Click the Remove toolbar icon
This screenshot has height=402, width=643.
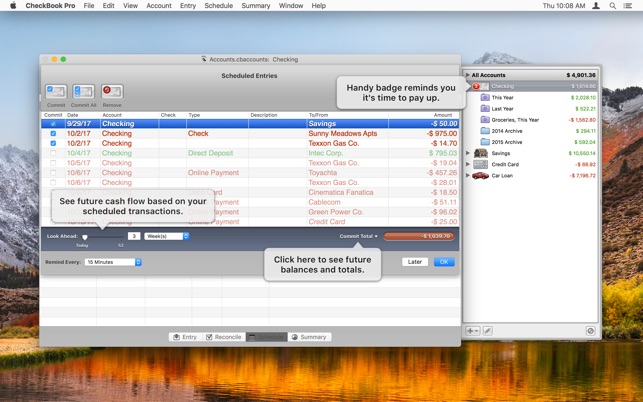click(112, 91)
